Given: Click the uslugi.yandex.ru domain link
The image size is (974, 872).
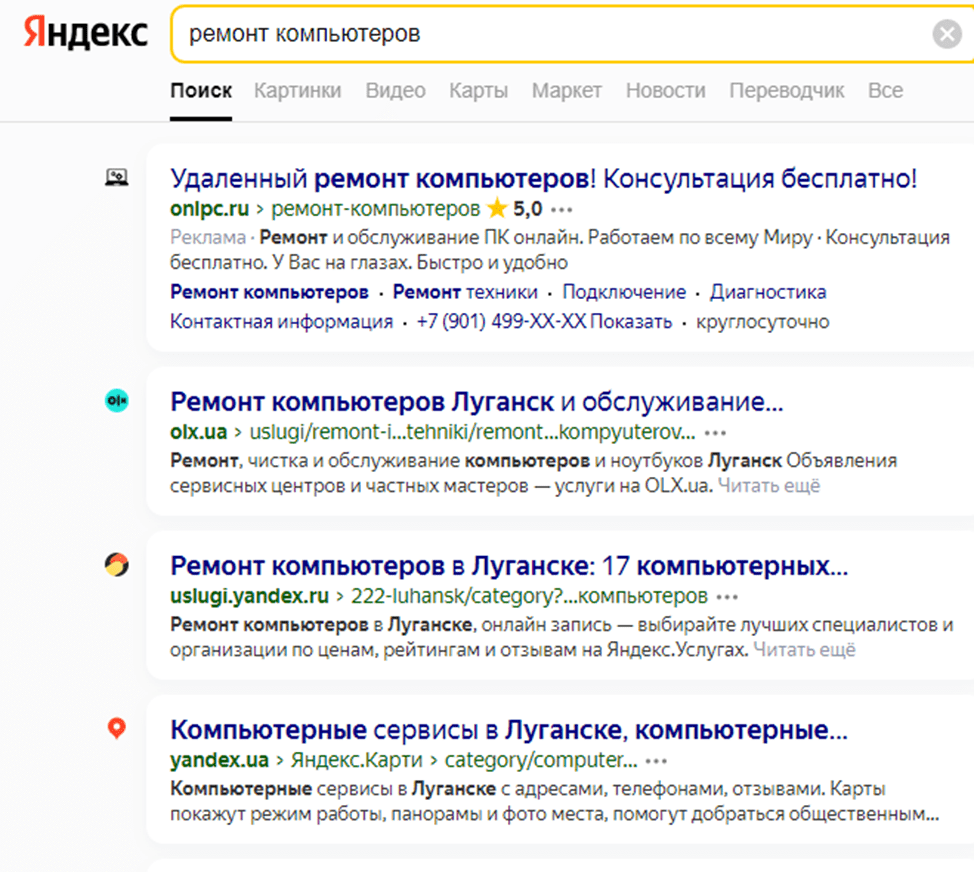Looking at the screenshot, I should click(250, 596).
